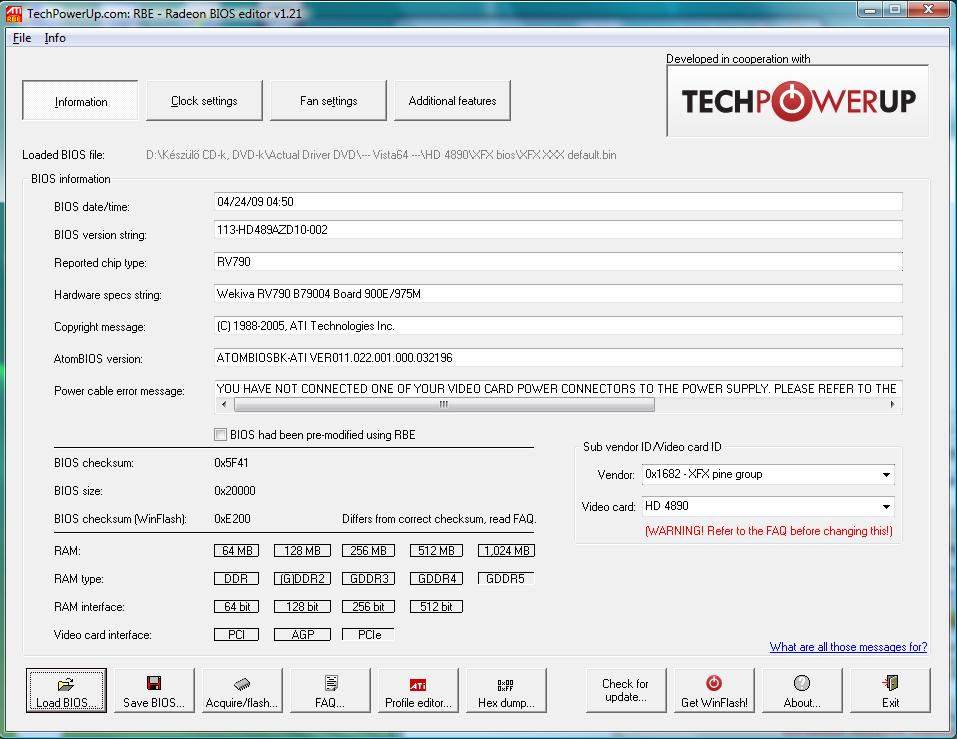Click the Exit door icon
957x739 pixels.
pyautogui.click(x=890, y=683)
